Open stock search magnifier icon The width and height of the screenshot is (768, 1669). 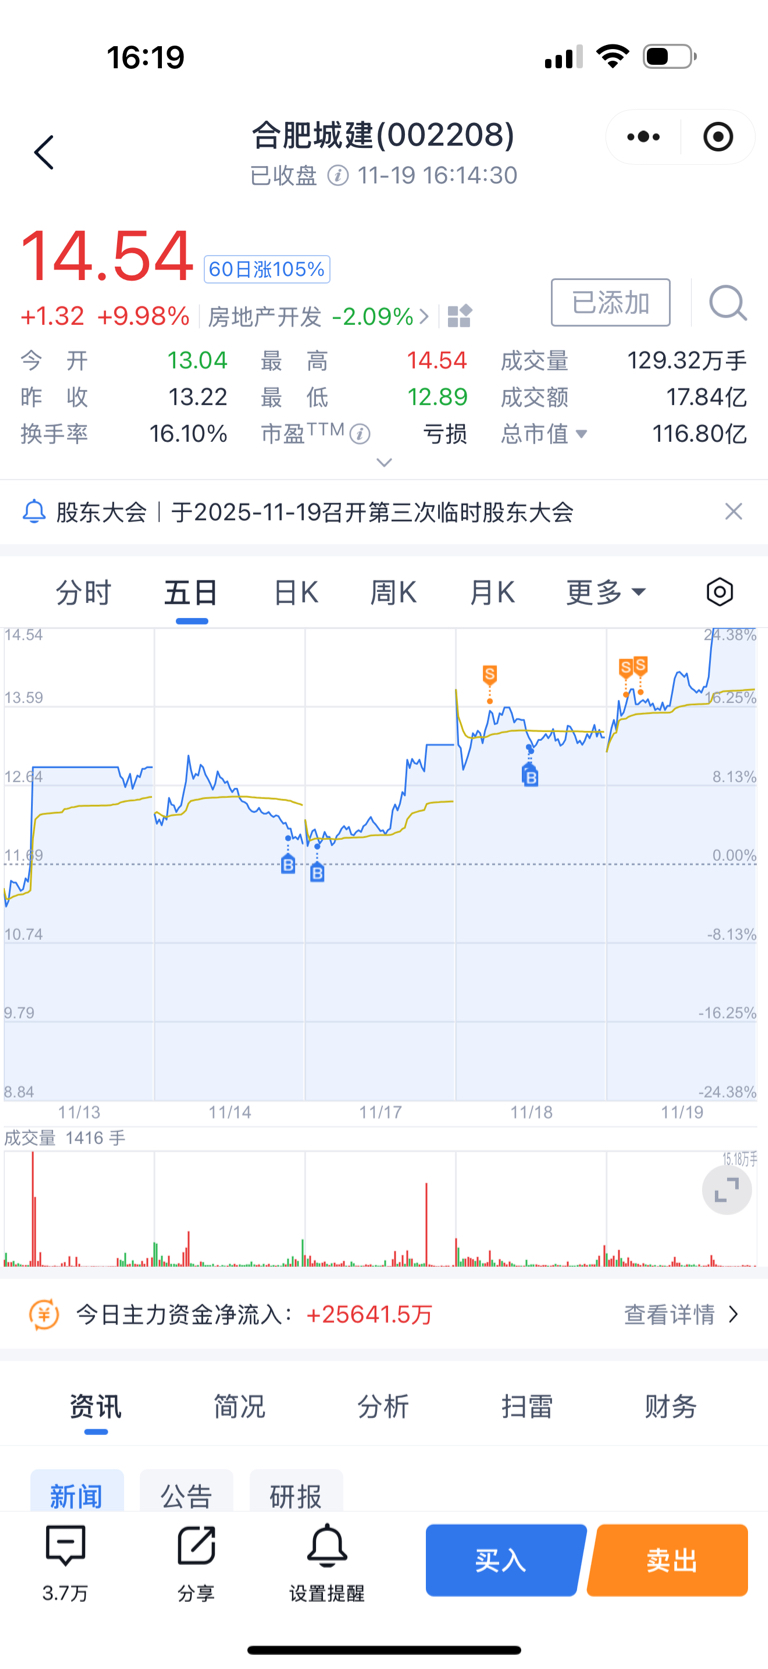tap(727, 302)
